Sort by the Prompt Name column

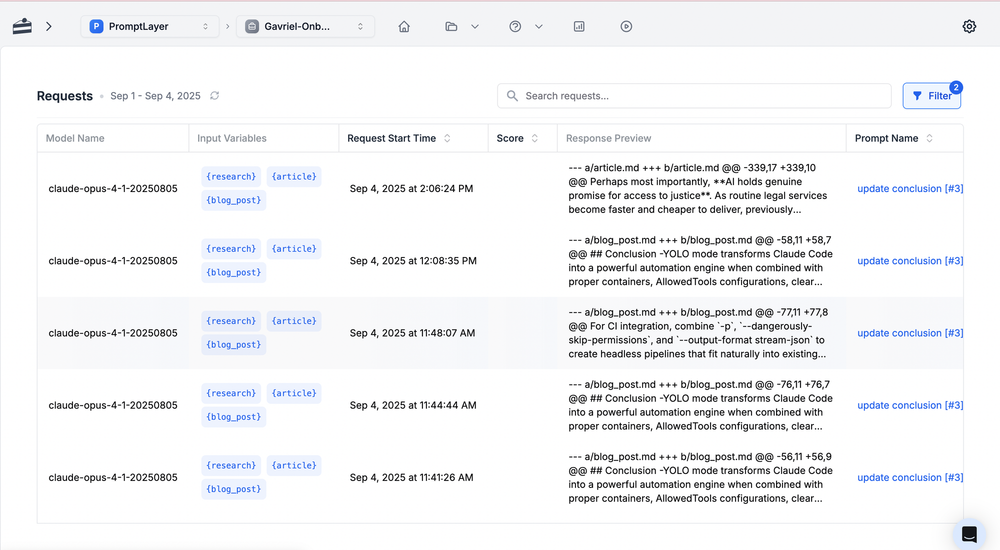tap(894, 139)
